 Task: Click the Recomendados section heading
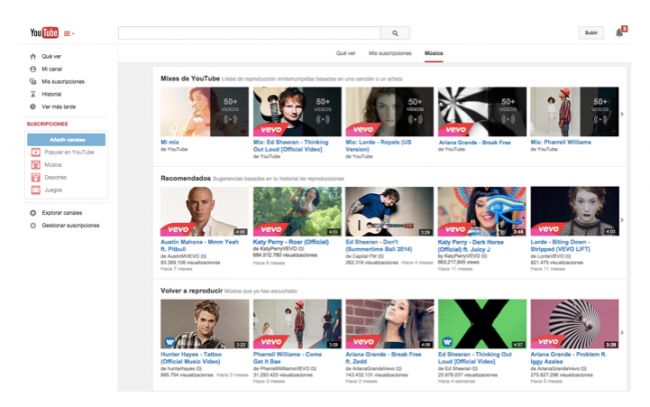pos(185,178)
